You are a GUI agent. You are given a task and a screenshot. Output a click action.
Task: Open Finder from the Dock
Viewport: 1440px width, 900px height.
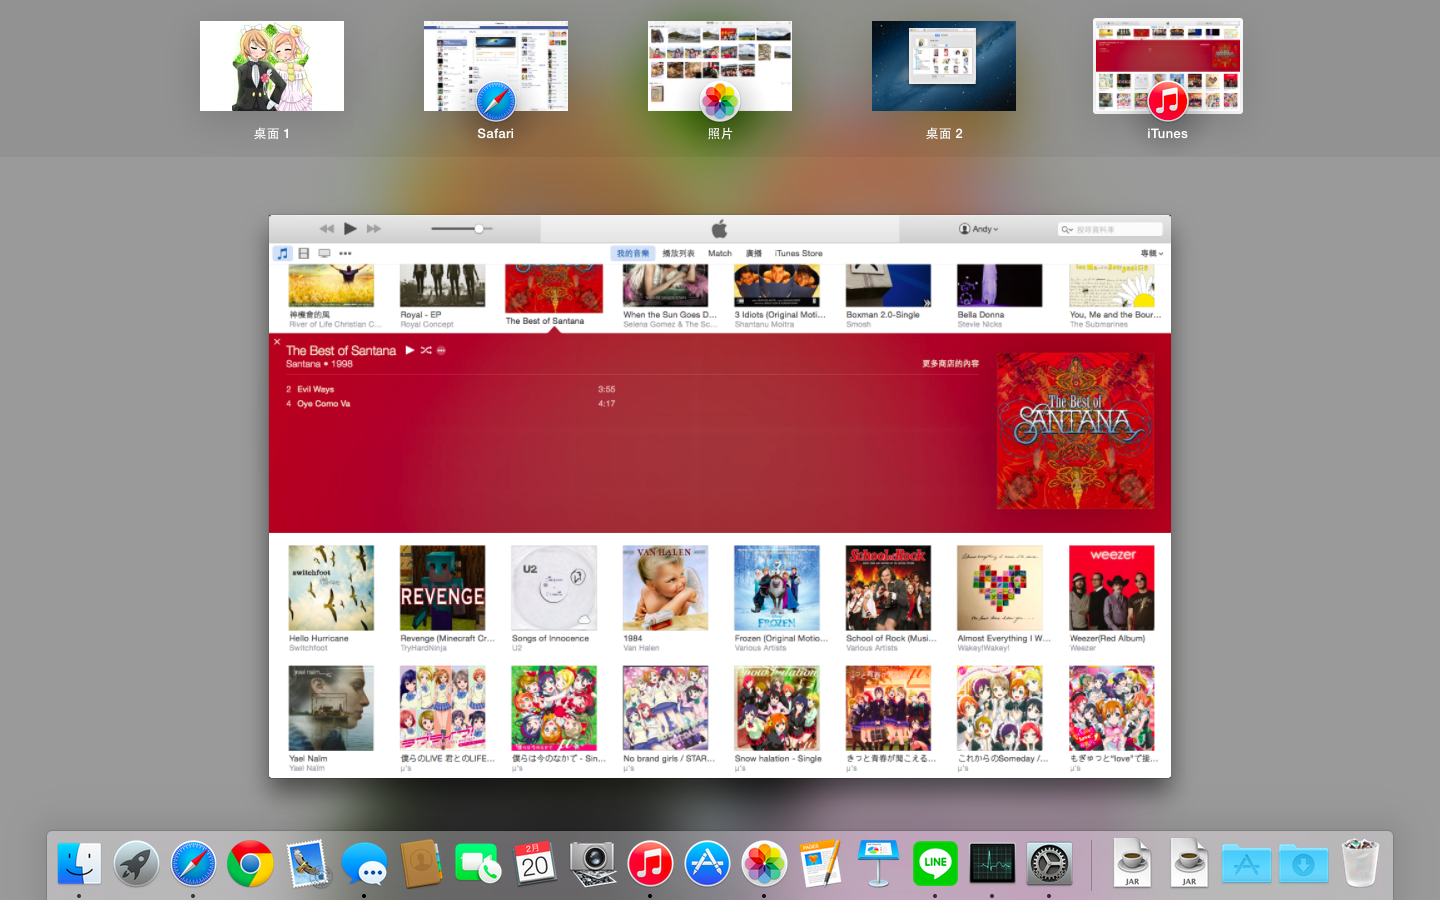[x=79, y=864]
